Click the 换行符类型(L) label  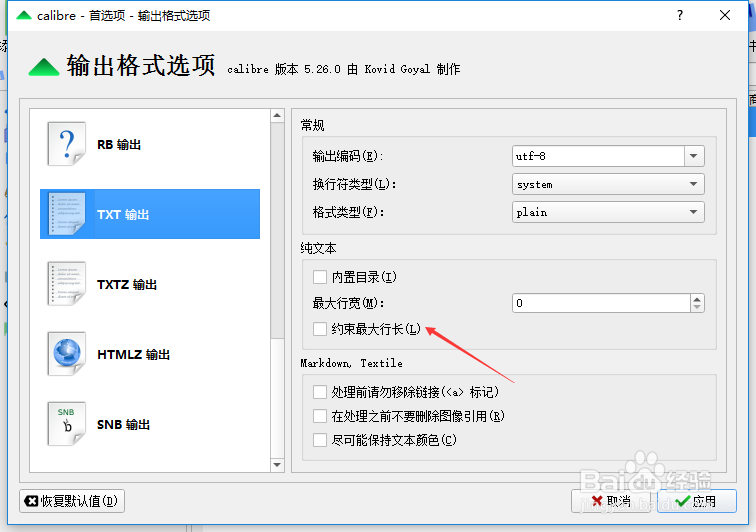pos(354,184)
